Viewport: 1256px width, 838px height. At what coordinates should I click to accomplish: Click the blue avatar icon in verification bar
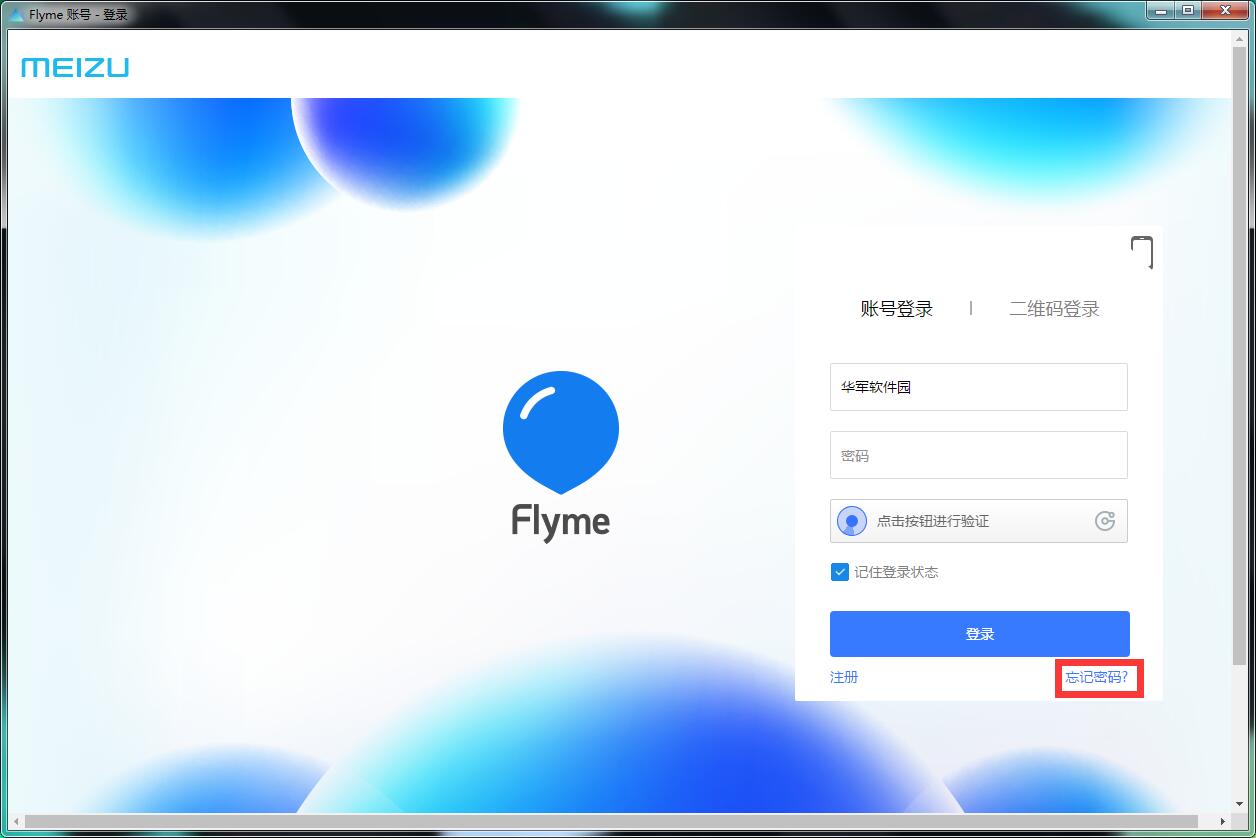click(851, 521)
